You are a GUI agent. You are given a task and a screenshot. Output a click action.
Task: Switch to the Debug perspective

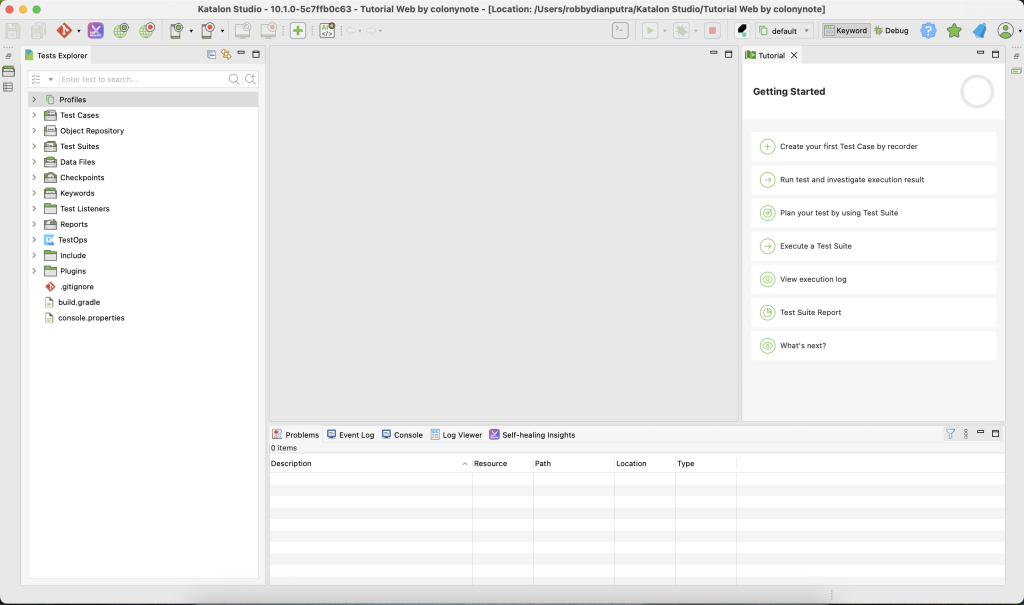pyautogui.click(x=891, y=31)
